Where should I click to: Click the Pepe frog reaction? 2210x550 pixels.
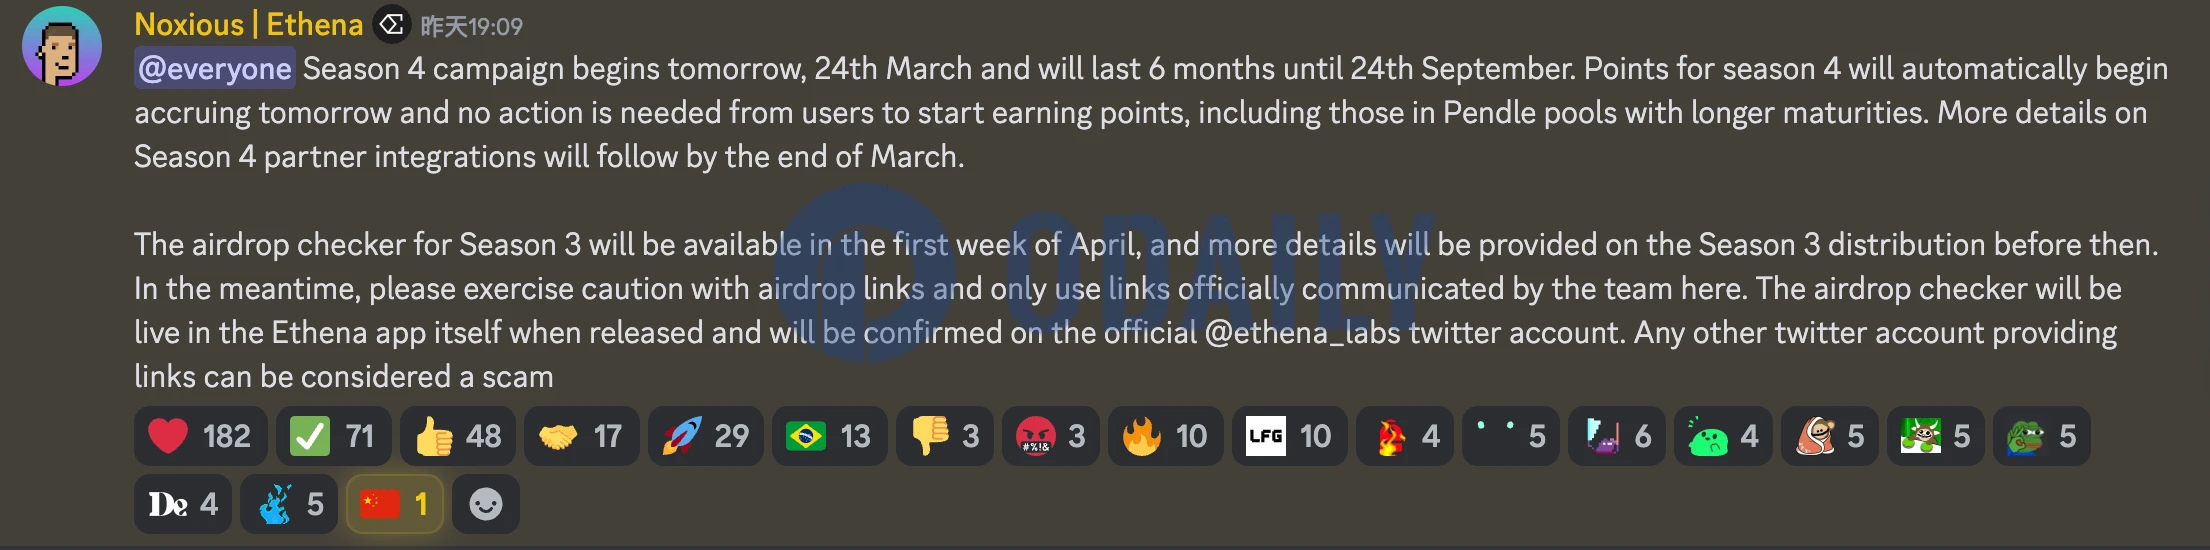(x=2041, y=436)
